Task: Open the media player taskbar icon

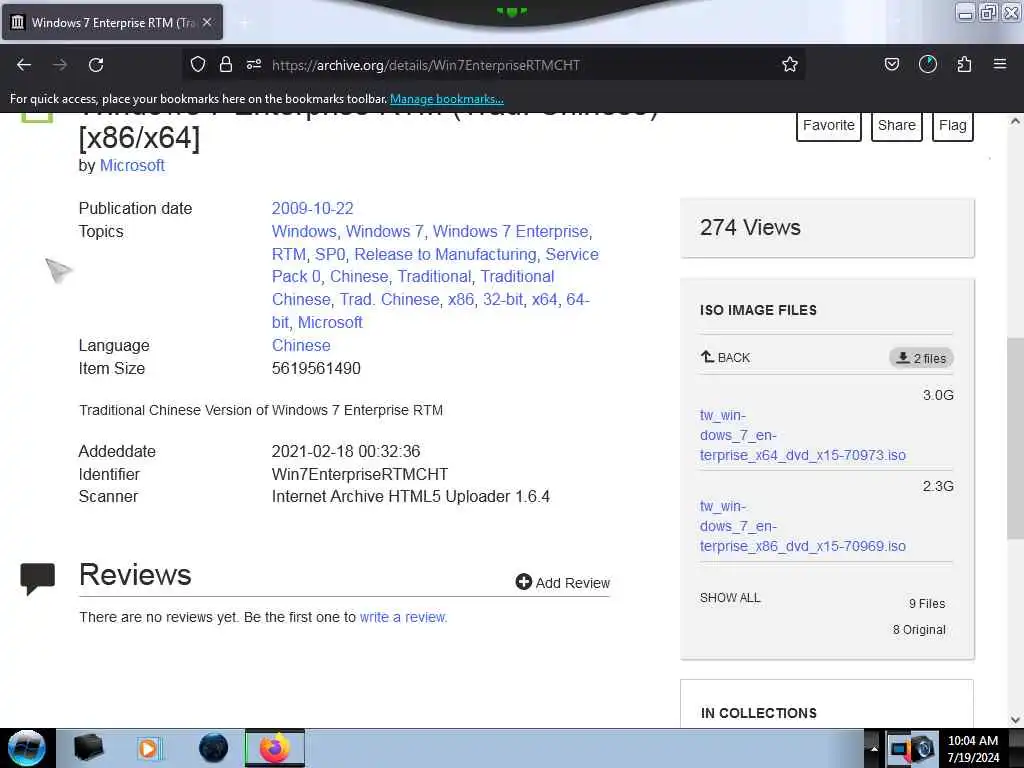Action: 149,748
